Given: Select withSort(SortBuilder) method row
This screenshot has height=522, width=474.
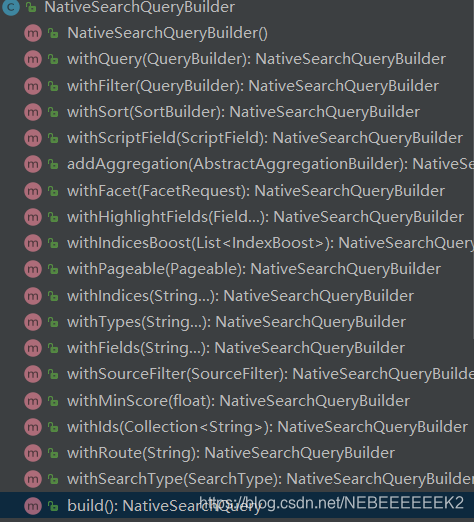Looking at the screenshot, I should coord(237,112).
